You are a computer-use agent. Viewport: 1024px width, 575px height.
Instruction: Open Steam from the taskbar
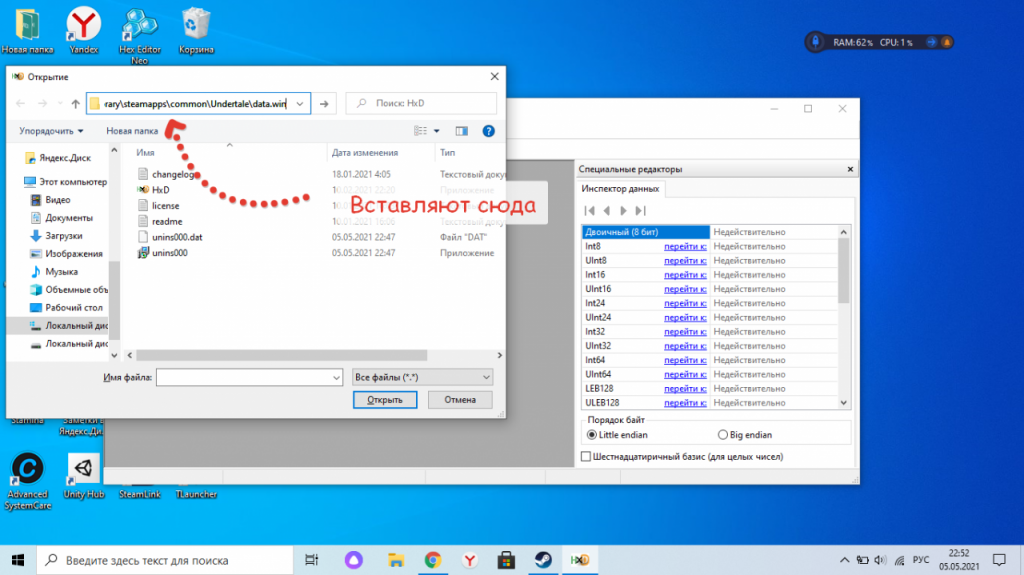pyautogui.click(x=541, y=559)
